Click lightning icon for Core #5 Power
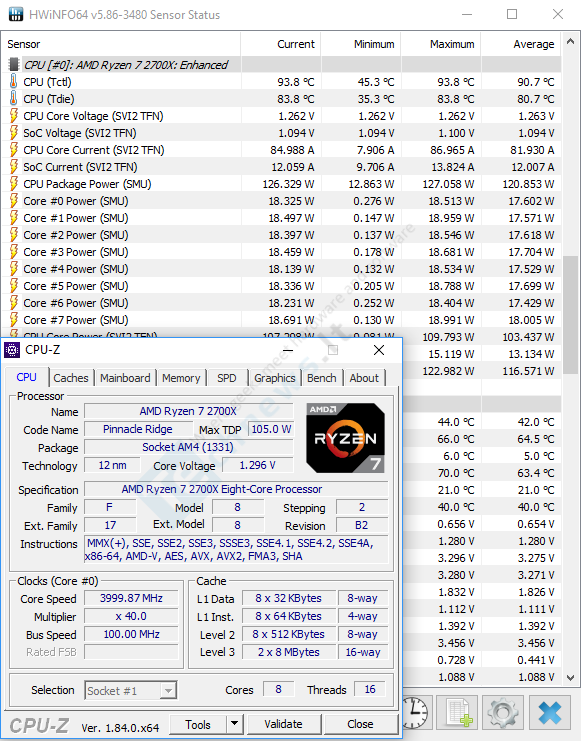581x741 pixels. coord(14,285)
